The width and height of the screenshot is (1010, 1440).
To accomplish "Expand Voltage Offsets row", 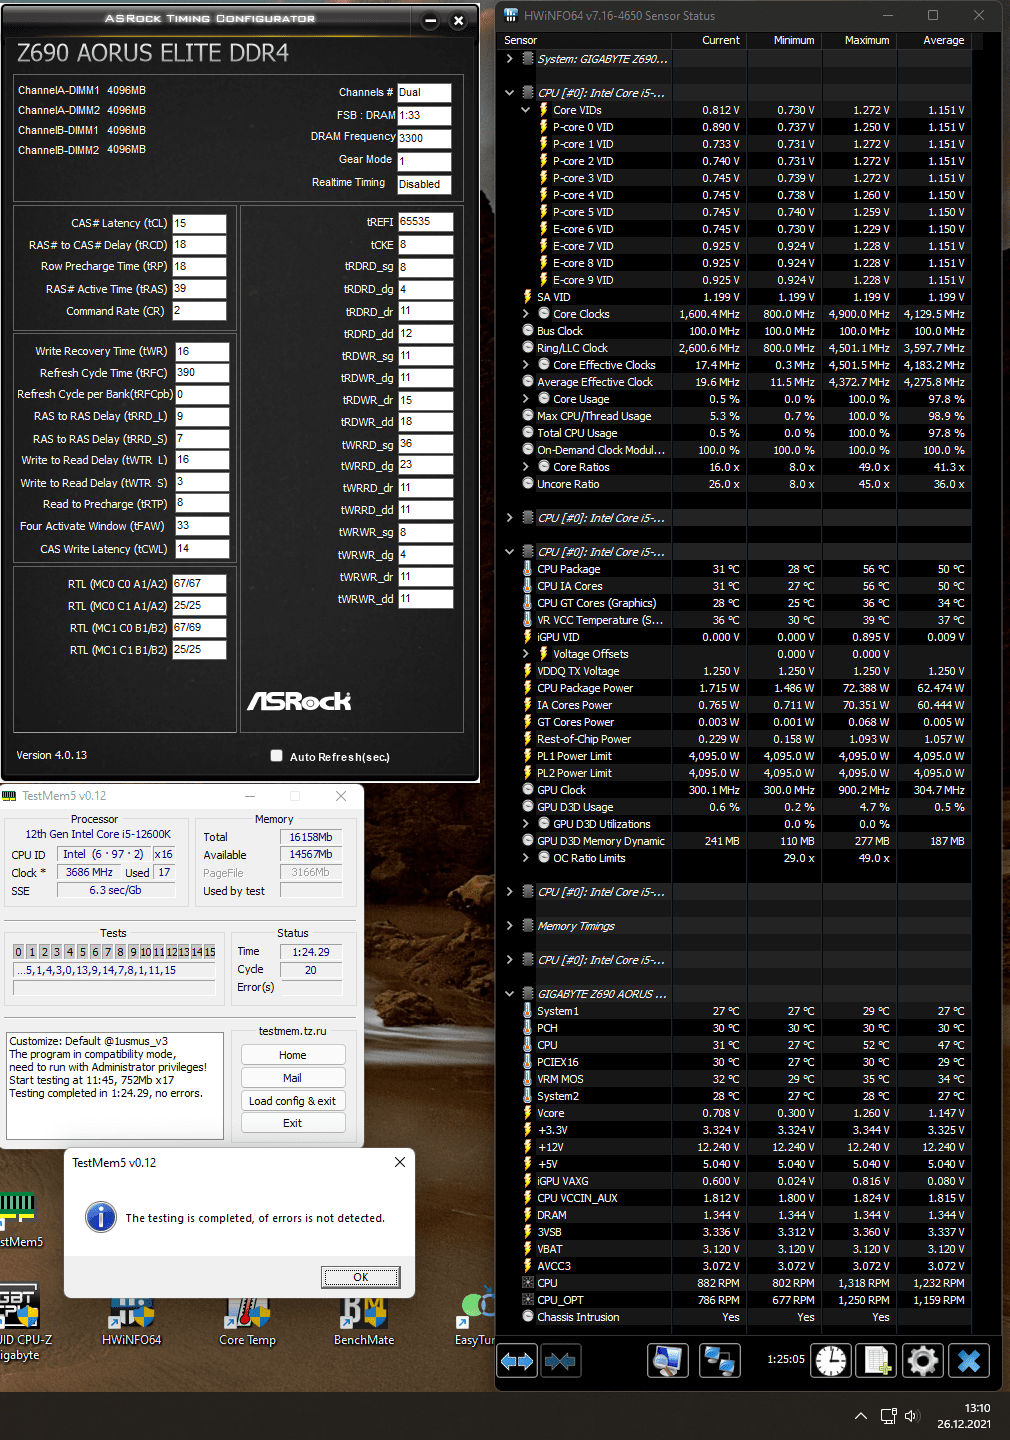I will click(526, 654).
